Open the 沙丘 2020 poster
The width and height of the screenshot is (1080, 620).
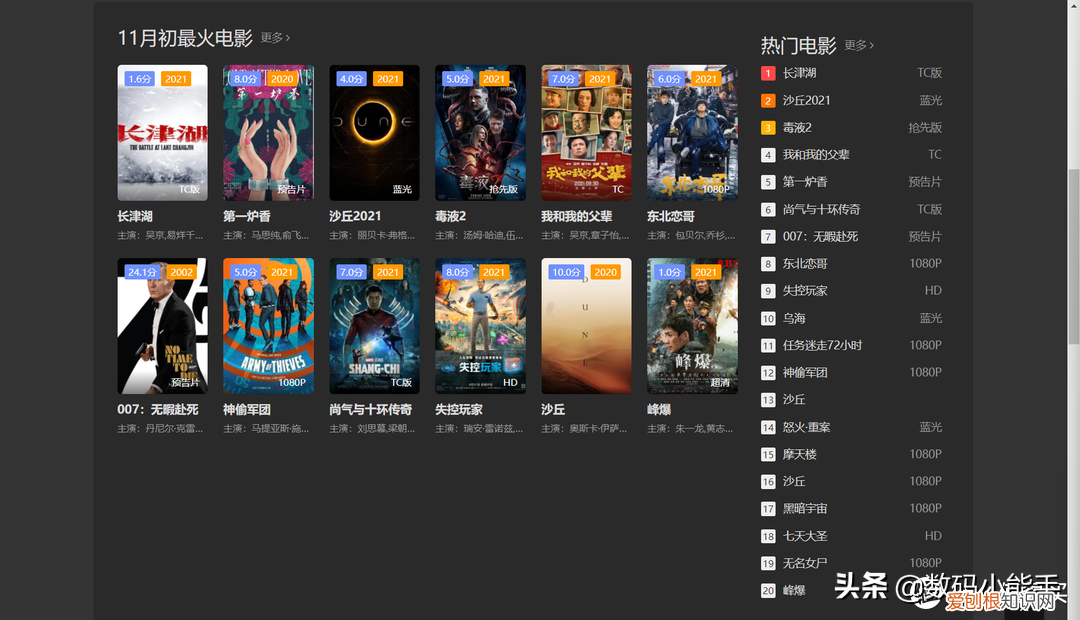coord(586,326)
